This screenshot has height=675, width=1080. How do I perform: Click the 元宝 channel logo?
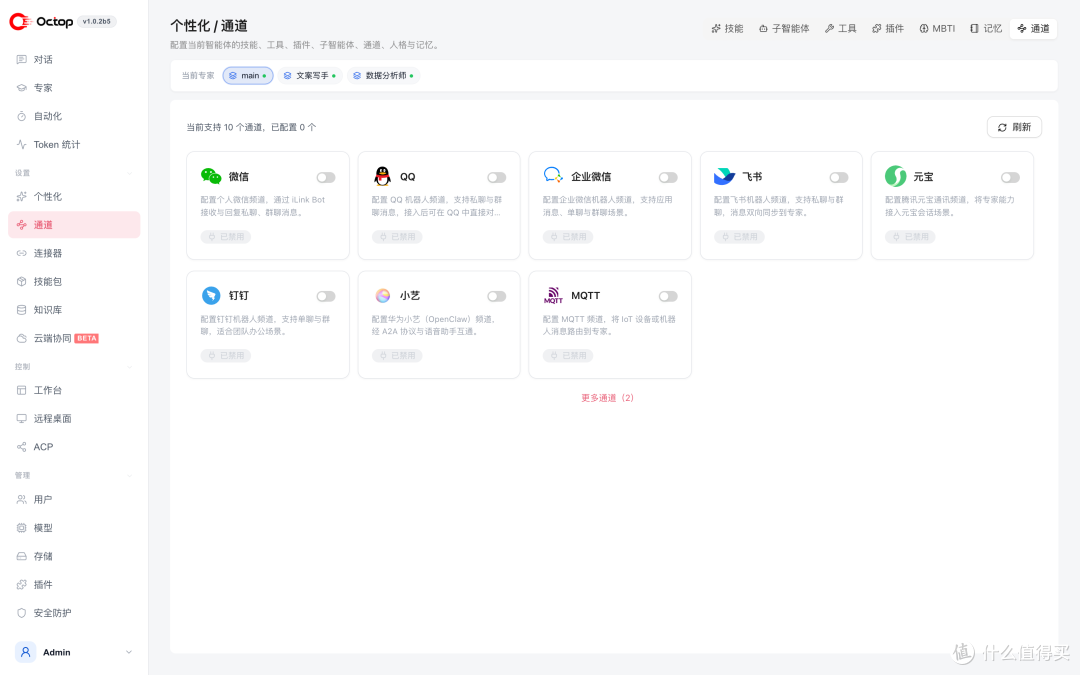pyautogui.click(x=895, y=176)
